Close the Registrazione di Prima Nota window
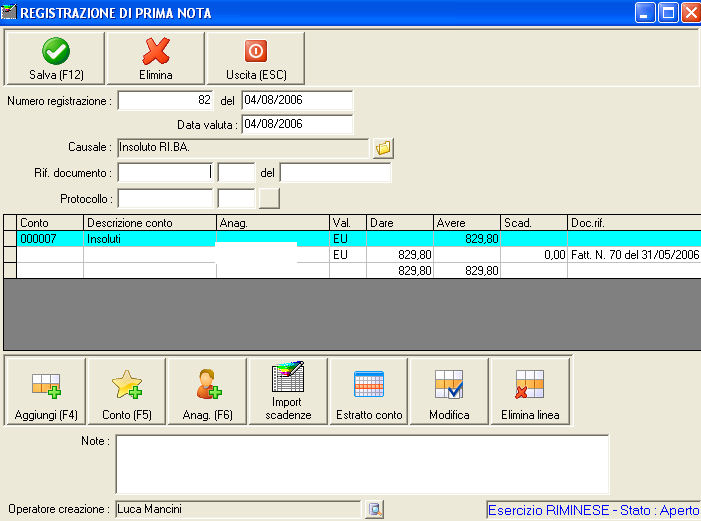 pos(691,13)
